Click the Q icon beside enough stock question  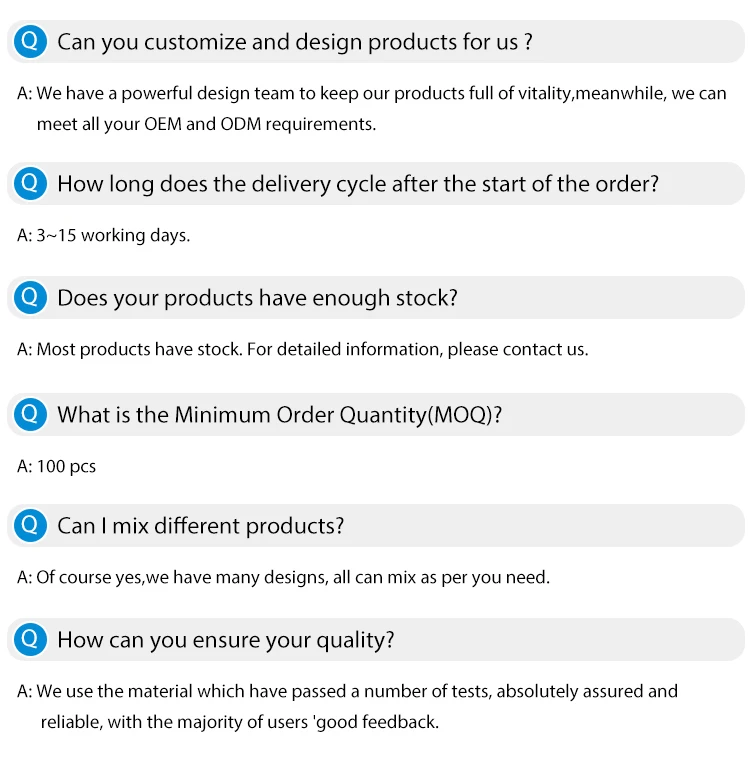[x=30, y=297]
